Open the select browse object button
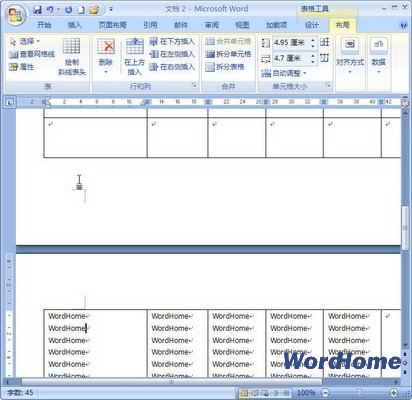Image resolution: width=412 pixels, height=400 pixels. click(405, 363)
